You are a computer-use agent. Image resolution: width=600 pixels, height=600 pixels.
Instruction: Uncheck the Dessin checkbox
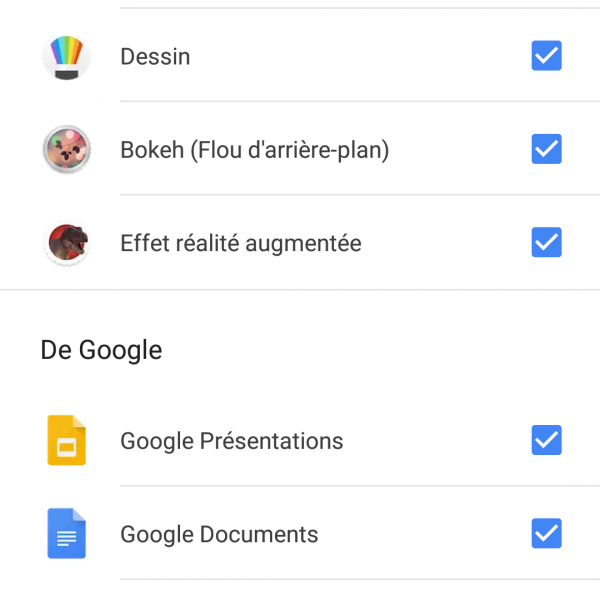546,56
